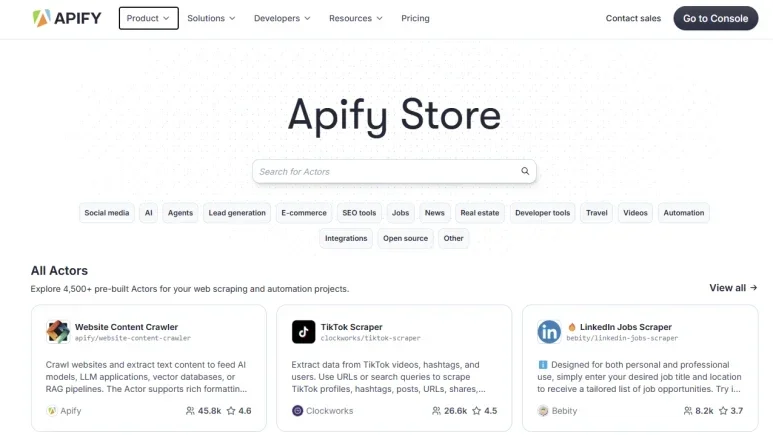
Task: Expand the Product dropdown menu
Action: point(148,18)
